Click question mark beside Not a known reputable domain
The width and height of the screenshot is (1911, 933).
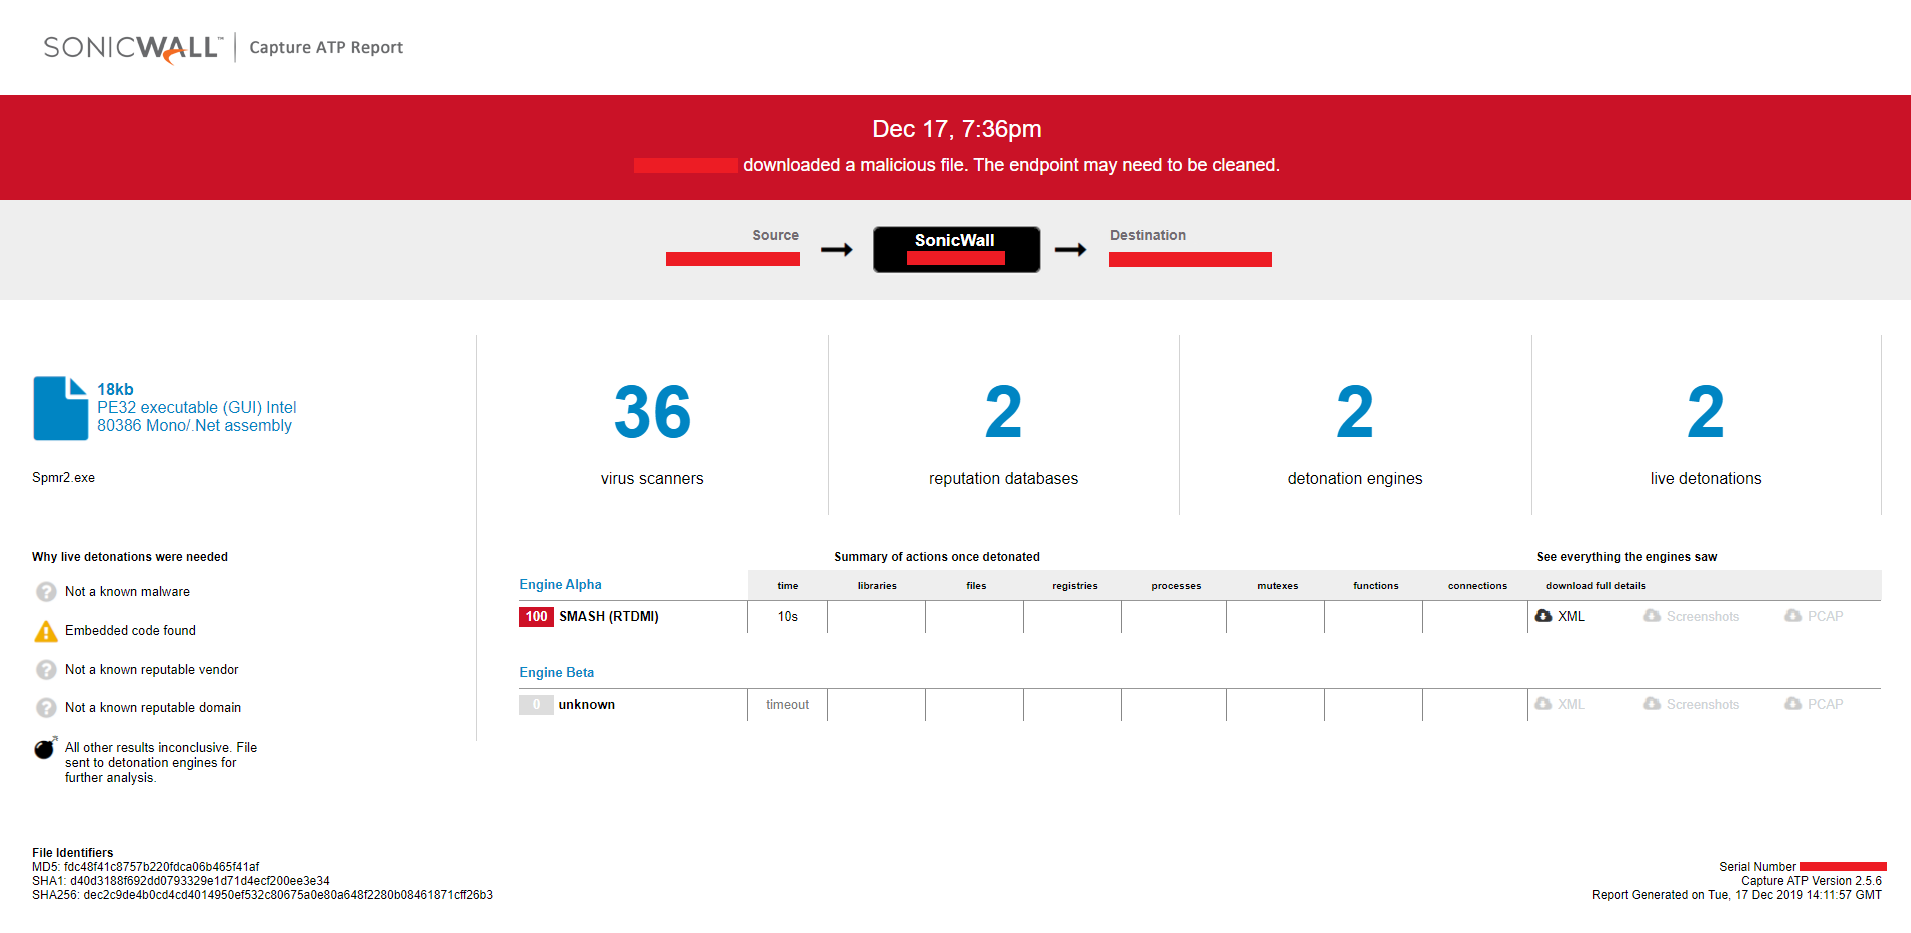(46, 708)
